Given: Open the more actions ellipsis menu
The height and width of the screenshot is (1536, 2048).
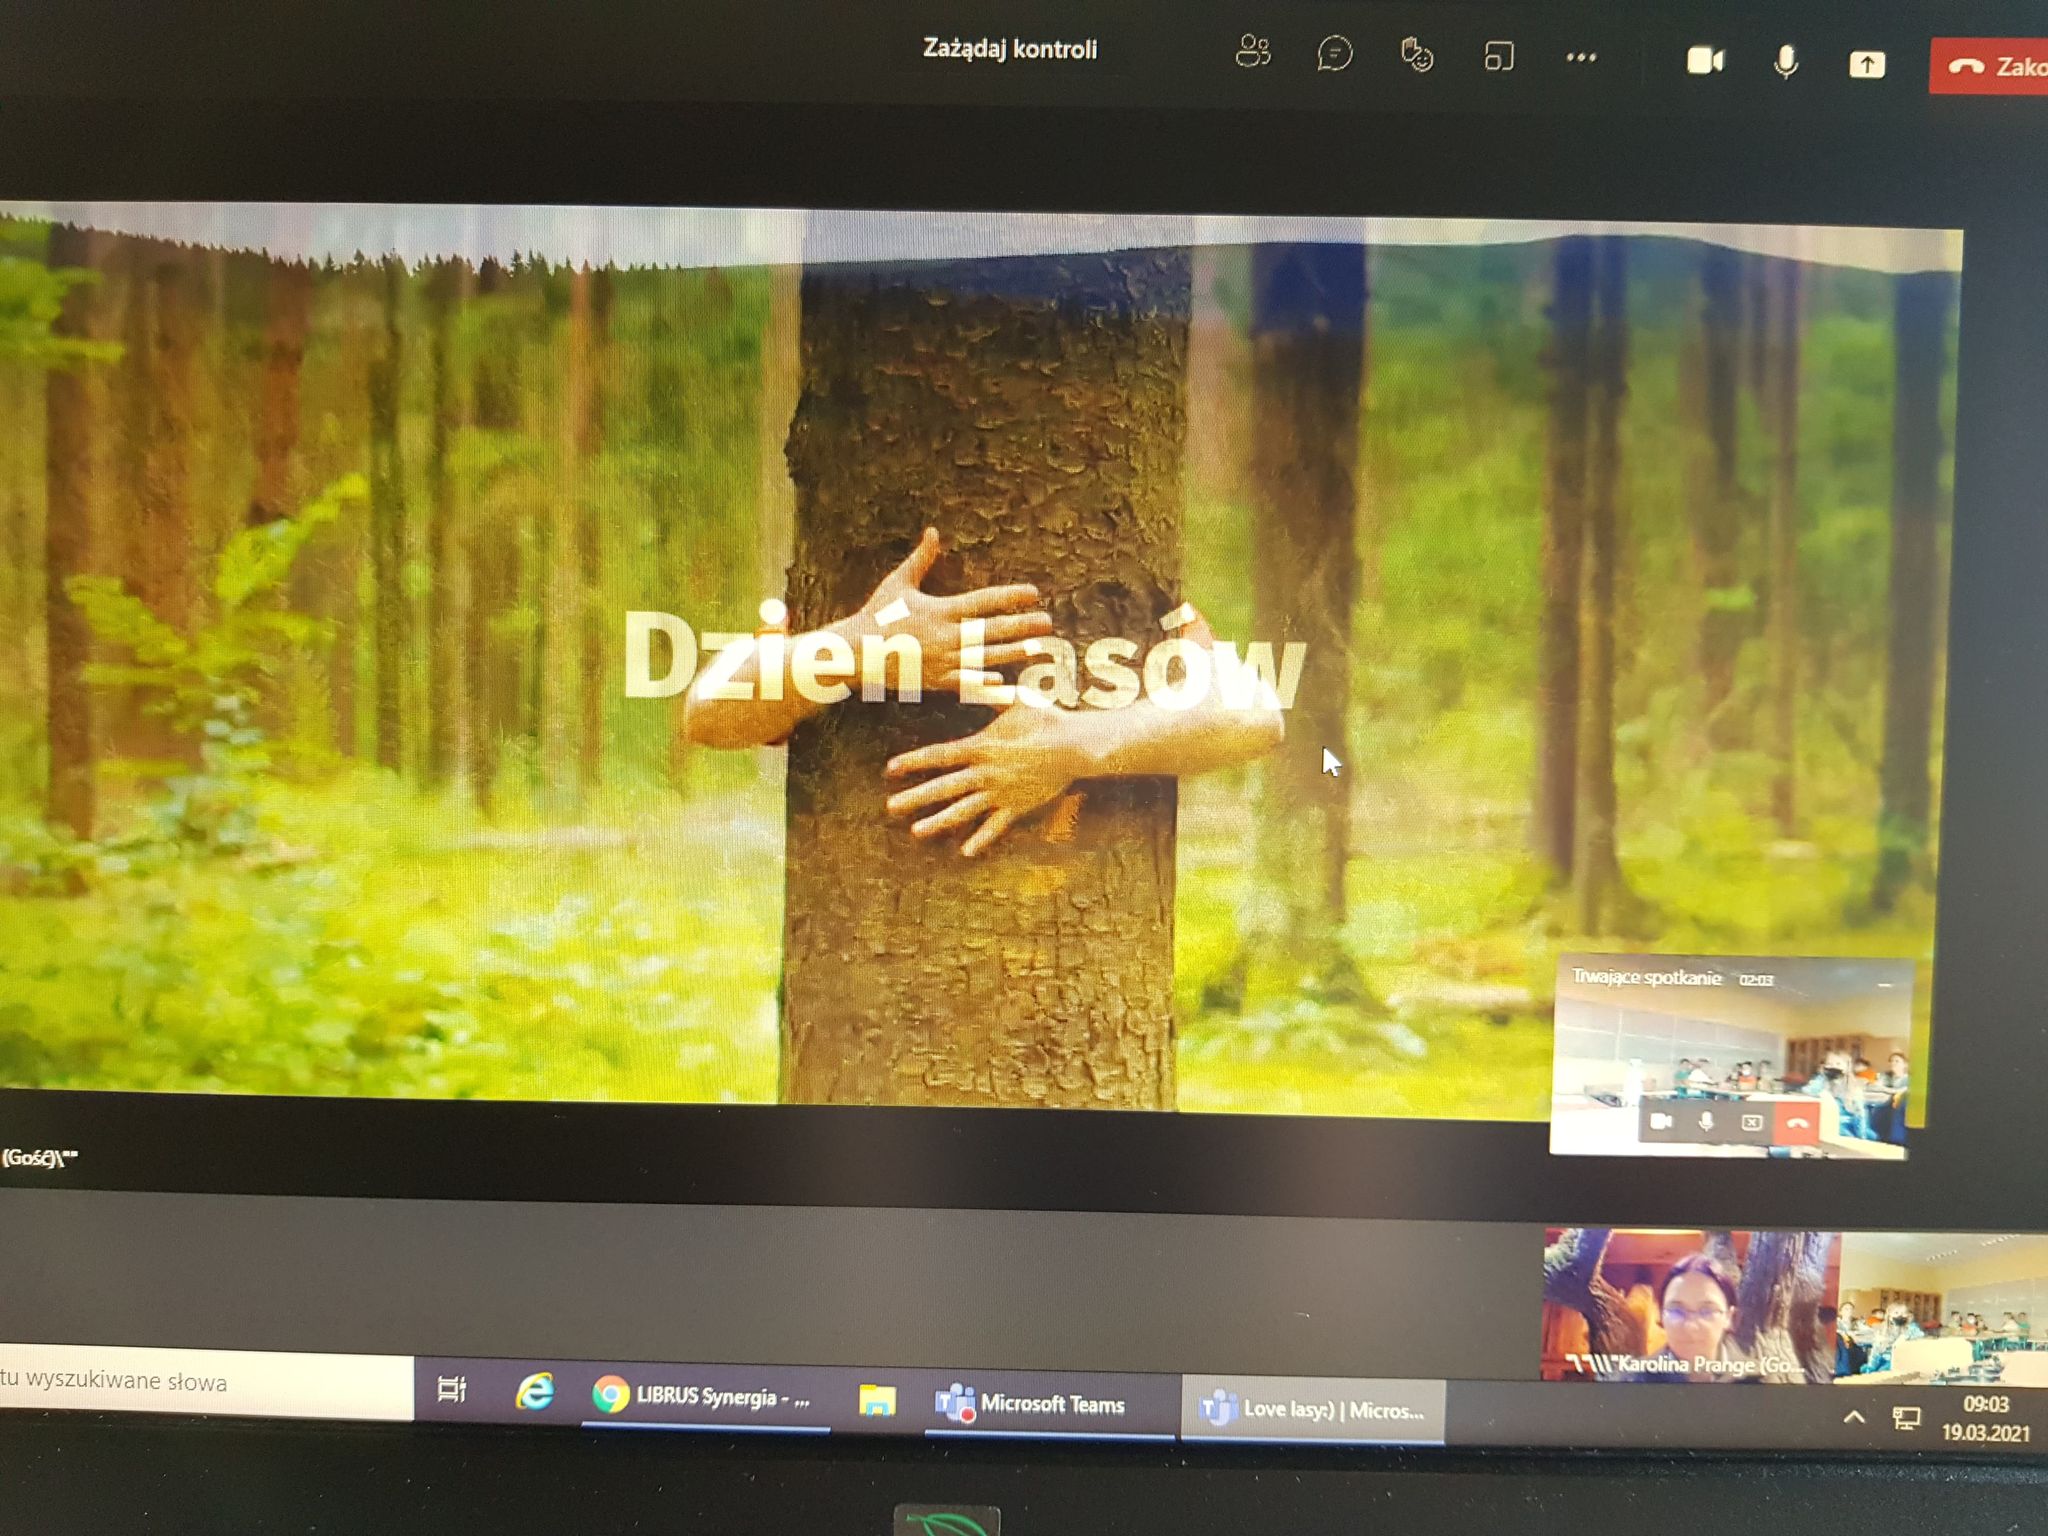Looking at the screenshot, I should point(1581,58).
